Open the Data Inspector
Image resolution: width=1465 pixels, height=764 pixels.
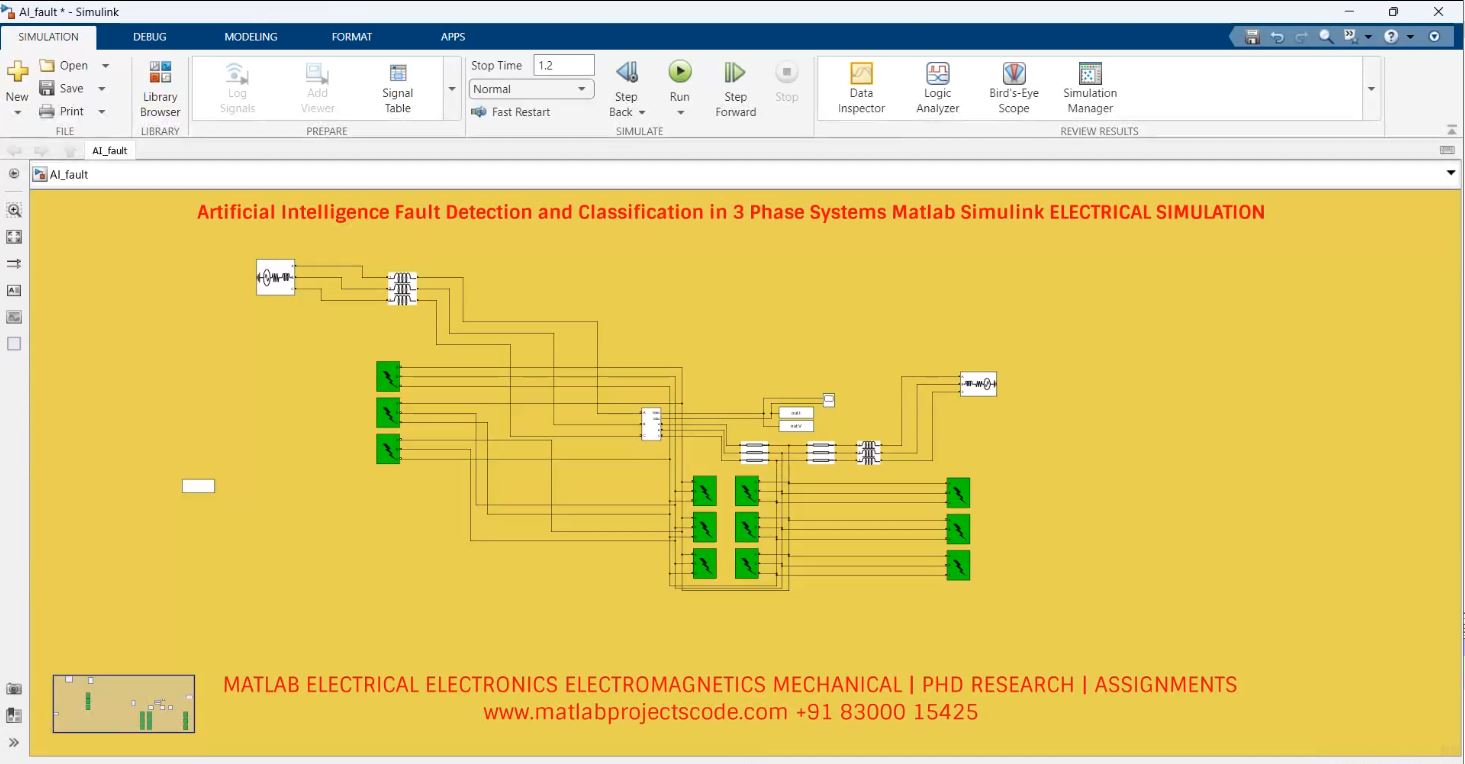860,88
